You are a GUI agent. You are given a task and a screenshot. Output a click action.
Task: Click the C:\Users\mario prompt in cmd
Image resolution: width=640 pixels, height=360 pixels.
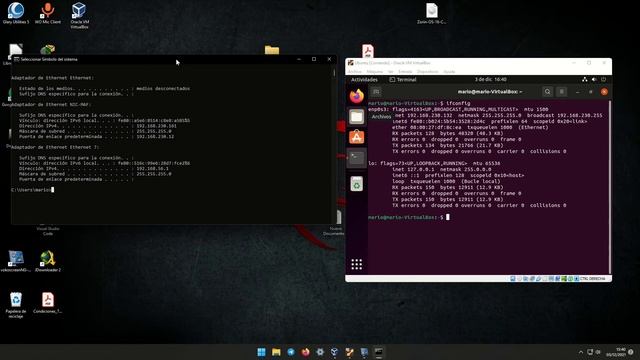point(32,190)
